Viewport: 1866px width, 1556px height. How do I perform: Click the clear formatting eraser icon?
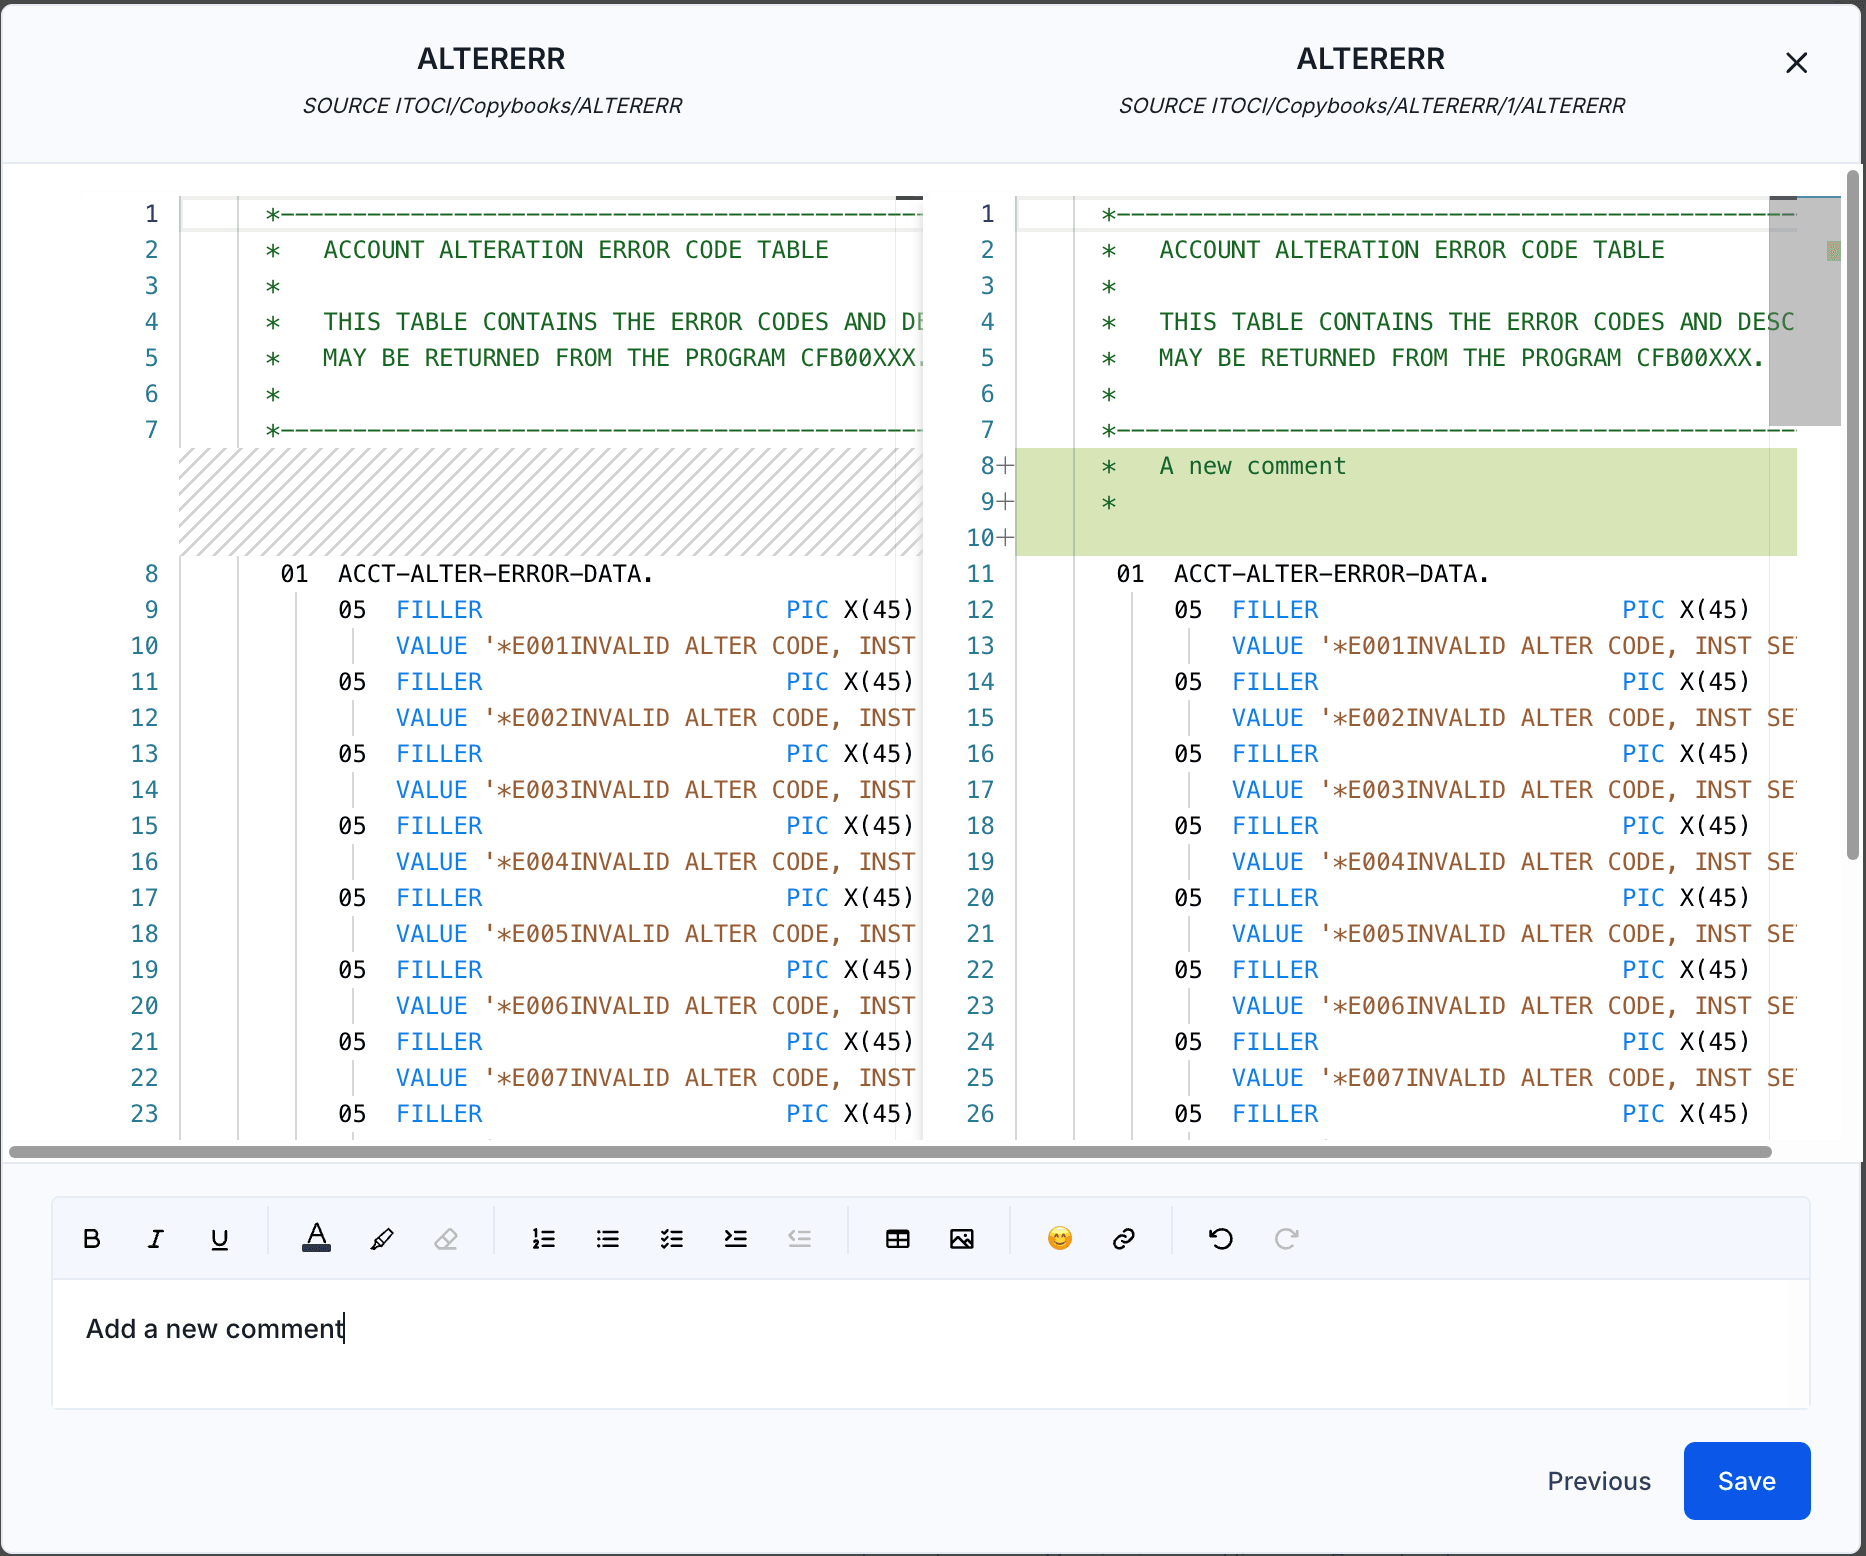coord(446,1239)
